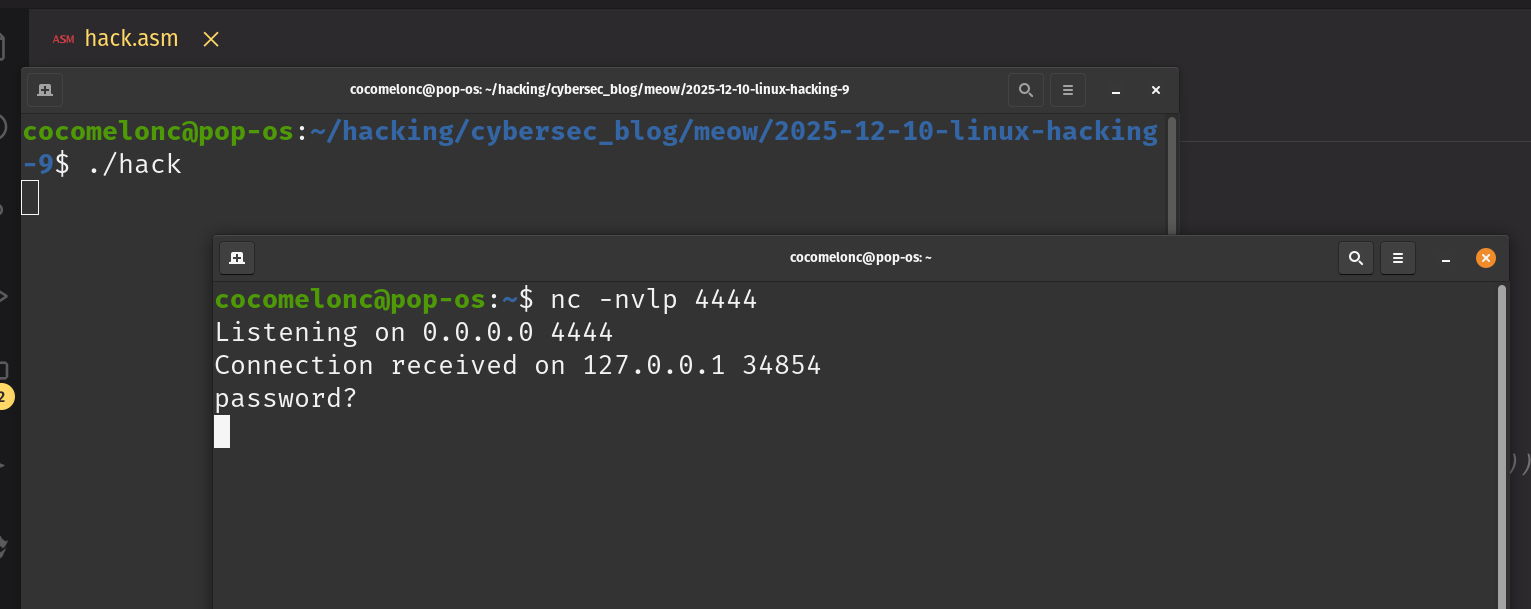Click the yellow badge showing 2 in sidebar

point(3,397)
